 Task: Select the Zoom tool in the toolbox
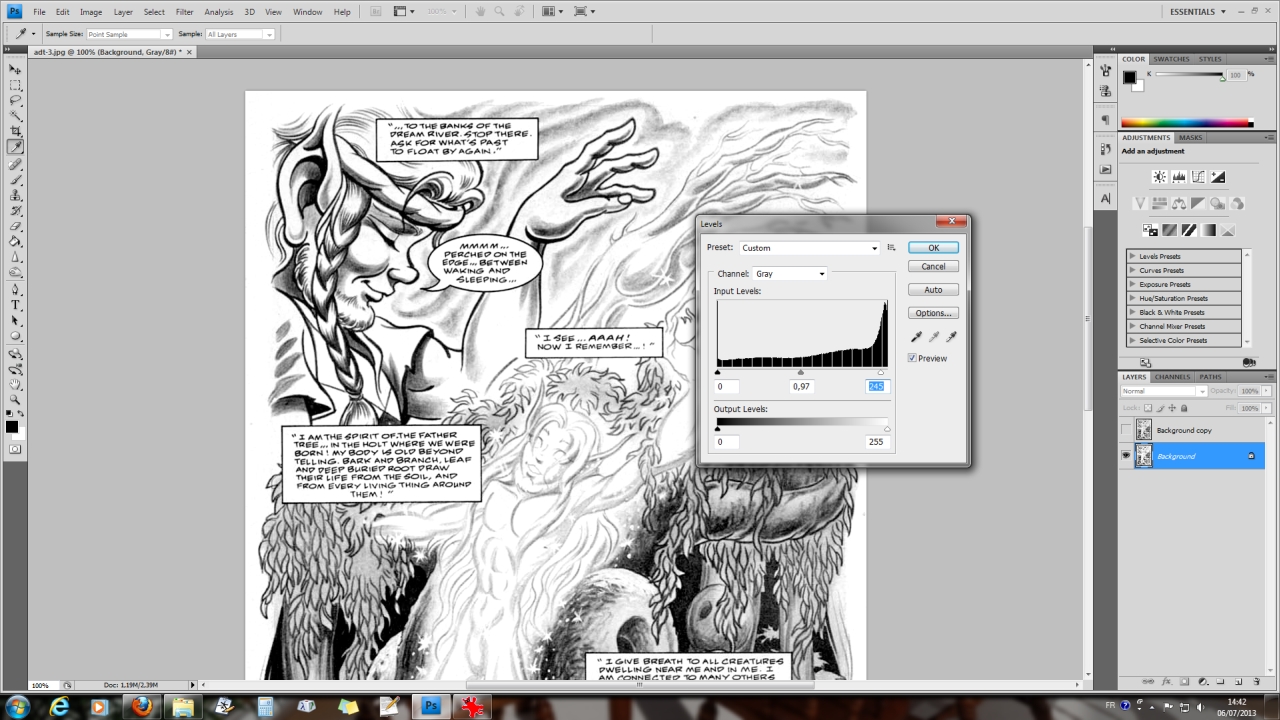coord(16,399)
